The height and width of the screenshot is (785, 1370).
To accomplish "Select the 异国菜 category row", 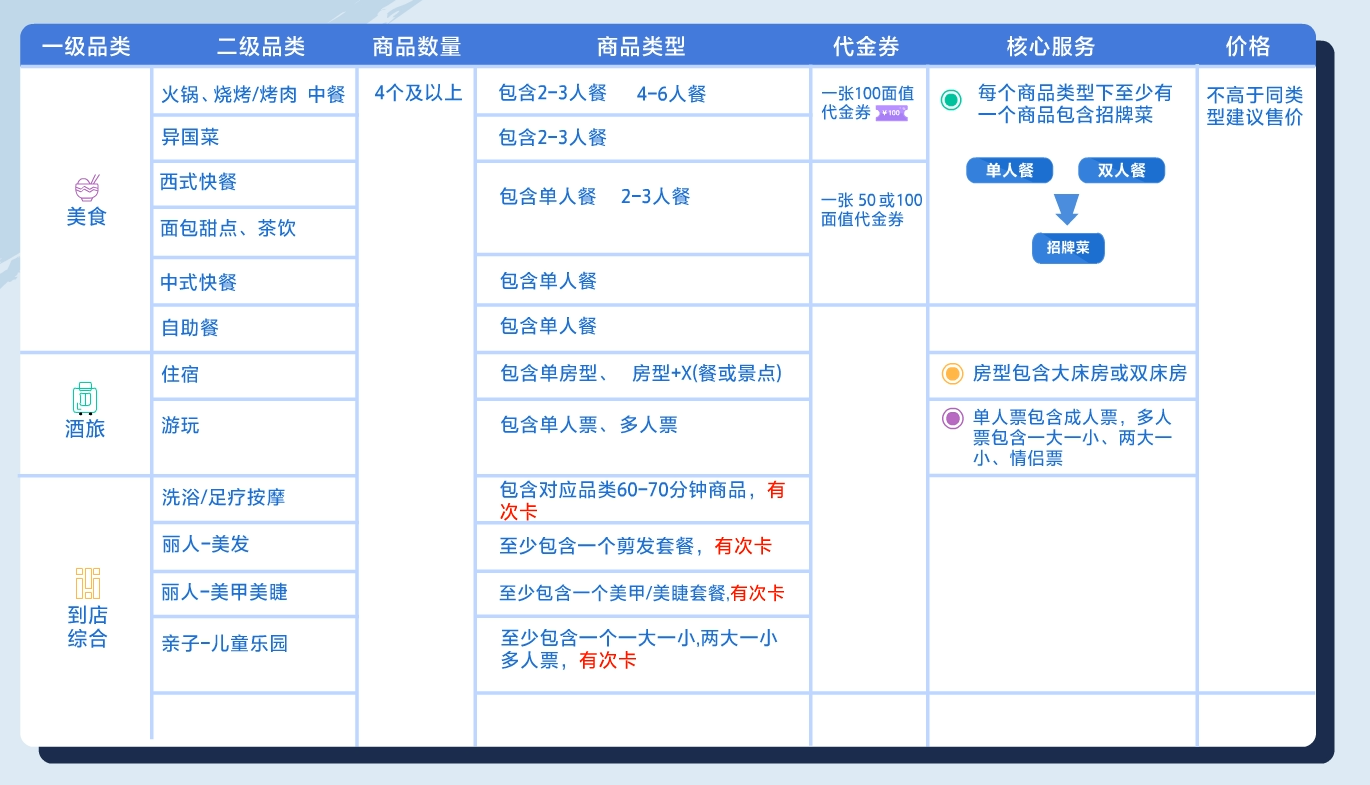I will [x=253, y=138].
